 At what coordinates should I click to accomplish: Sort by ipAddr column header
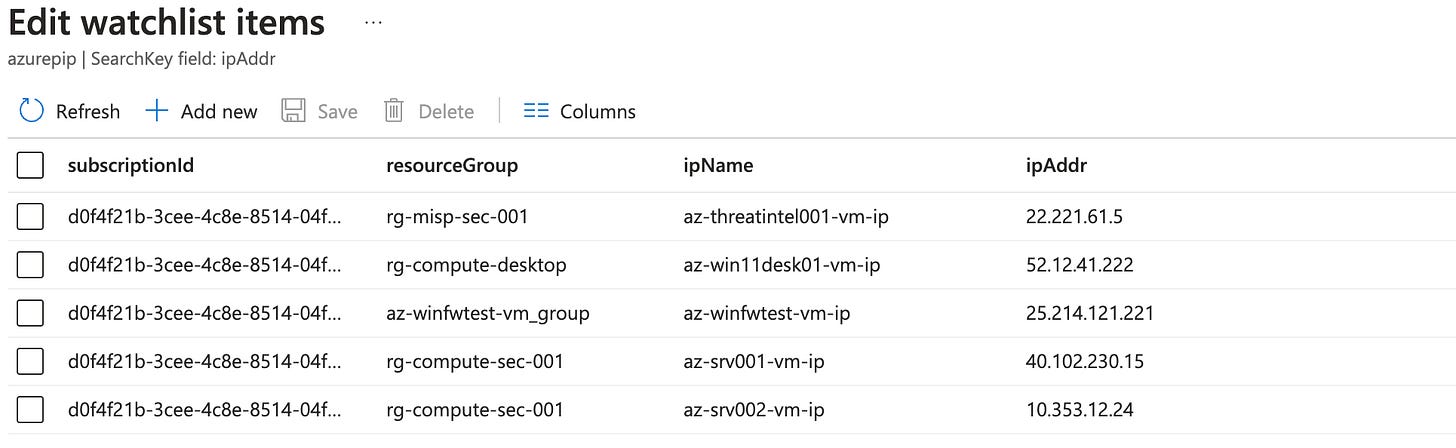[x=1056, y=166]
